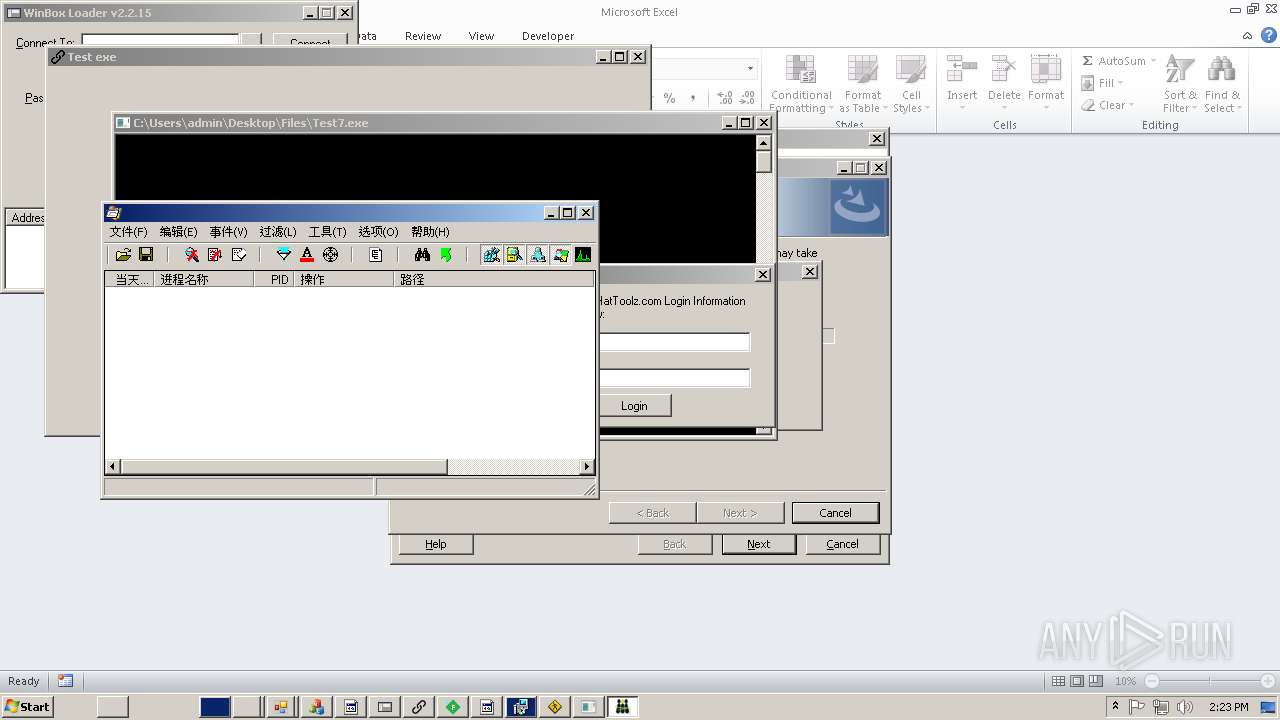Click the second login information input field

pyautogui.click(x=674, y=378)
